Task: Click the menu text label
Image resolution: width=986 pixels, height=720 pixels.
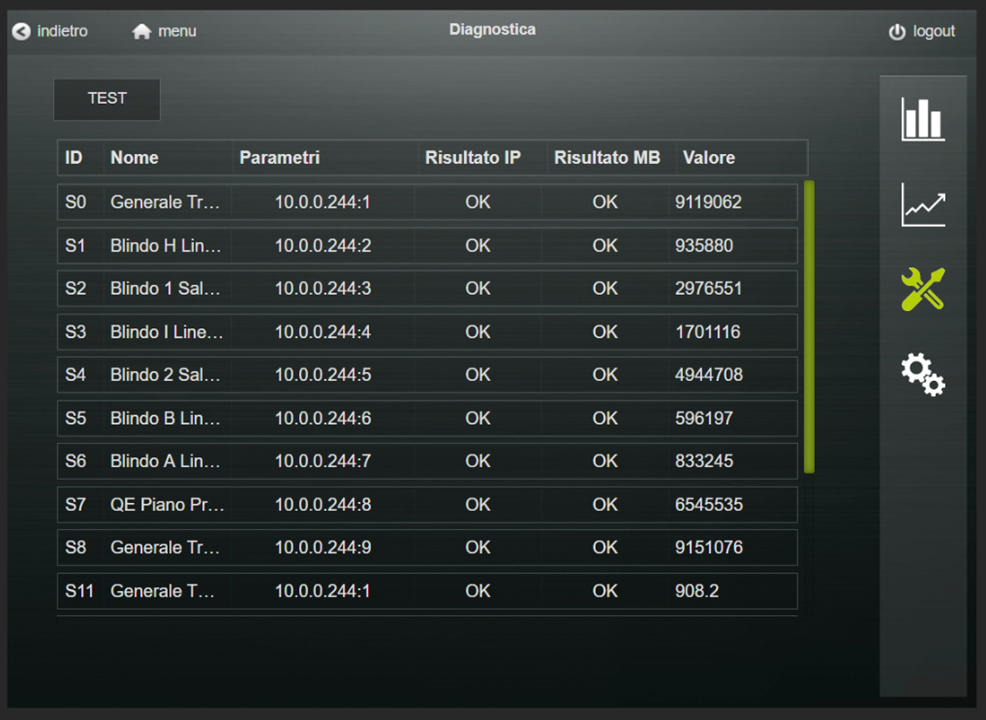Action: 177,32
